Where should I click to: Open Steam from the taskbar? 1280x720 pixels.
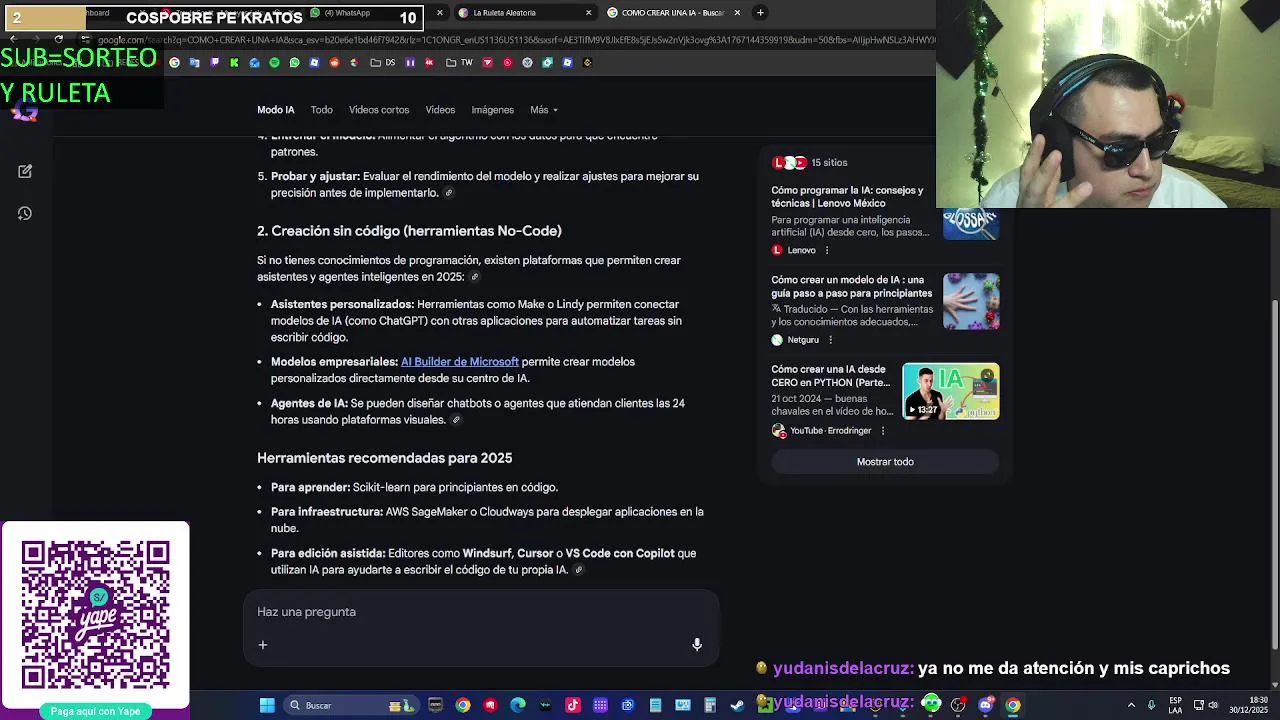click(x=737, y=705)
